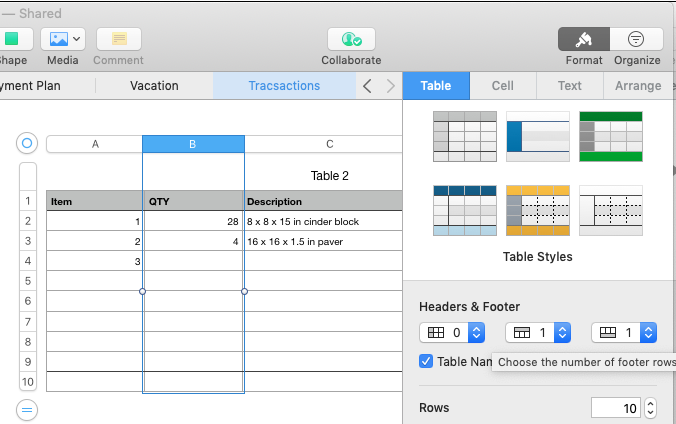Open the Vacation sheet tab
This screenshot has height=424, width=676.
154,86
